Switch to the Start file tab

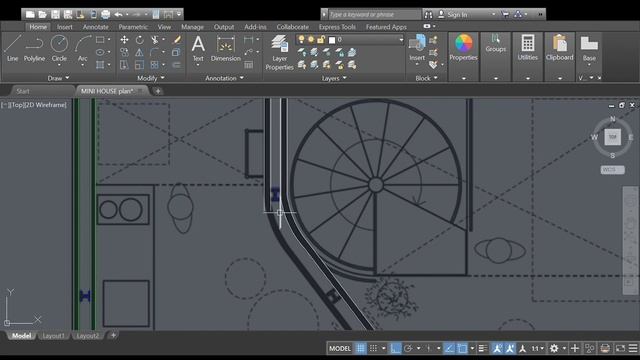tap(23, 91)
